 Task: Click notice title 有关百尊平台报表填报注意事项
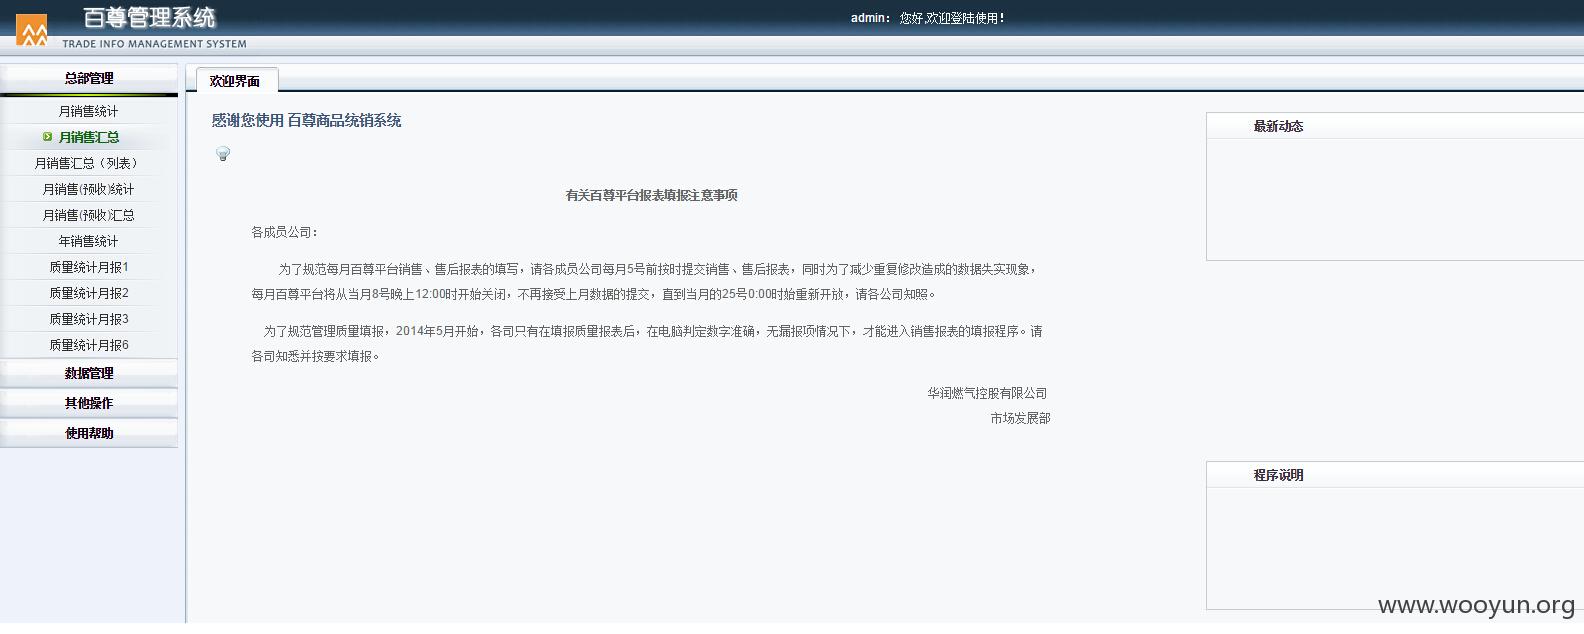pyautogui.click(x=651, y=195)
